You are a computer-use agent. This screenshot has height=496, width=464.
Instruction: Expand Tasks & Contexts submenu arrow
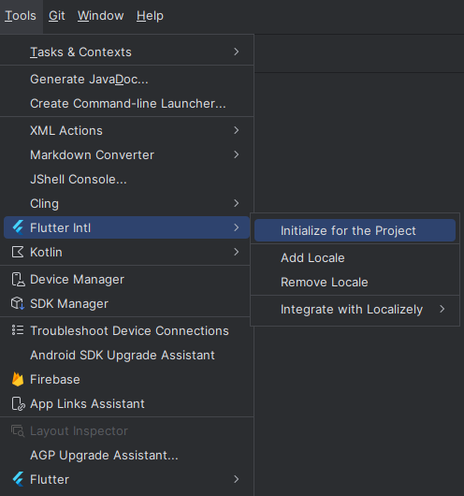click(x=236, y=52)
